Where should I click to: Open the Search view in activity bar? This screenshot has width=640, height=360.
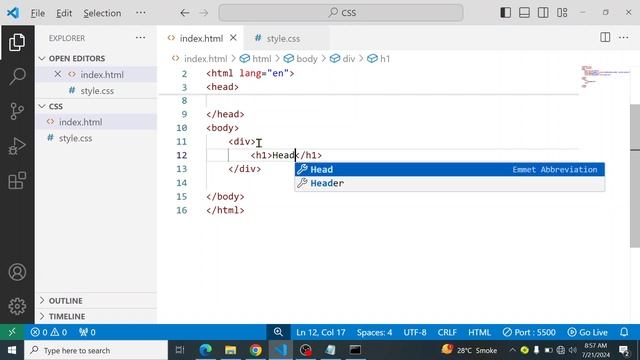point(17,76)
